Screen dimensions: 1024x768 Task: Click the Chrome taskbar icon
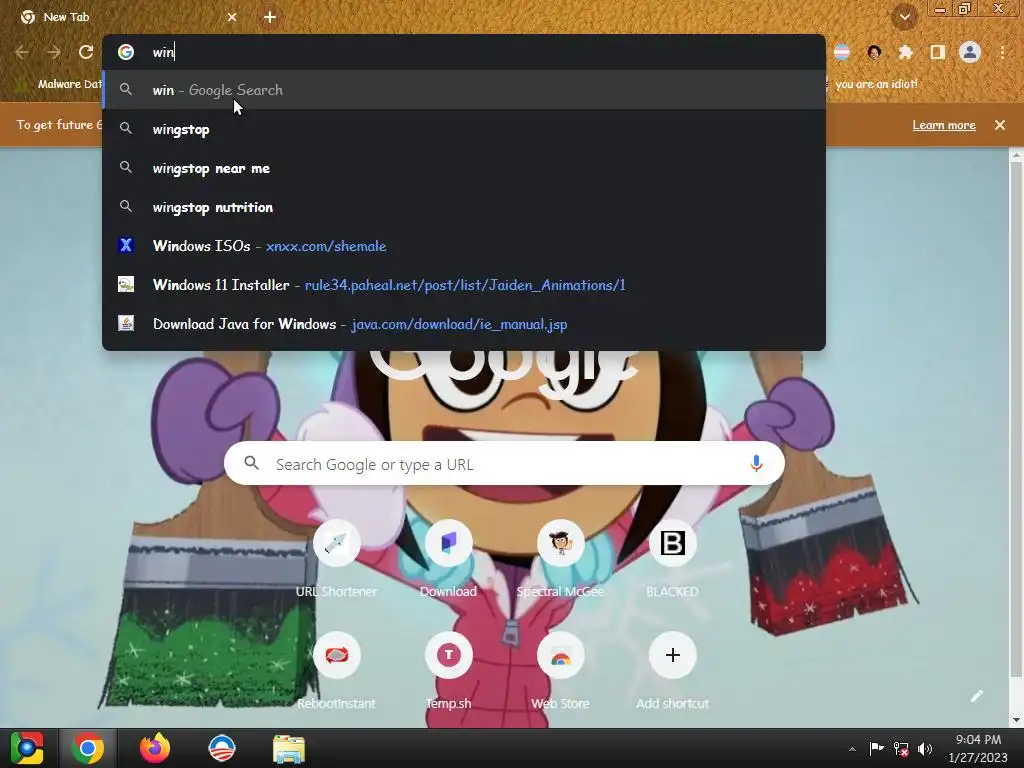88,748
